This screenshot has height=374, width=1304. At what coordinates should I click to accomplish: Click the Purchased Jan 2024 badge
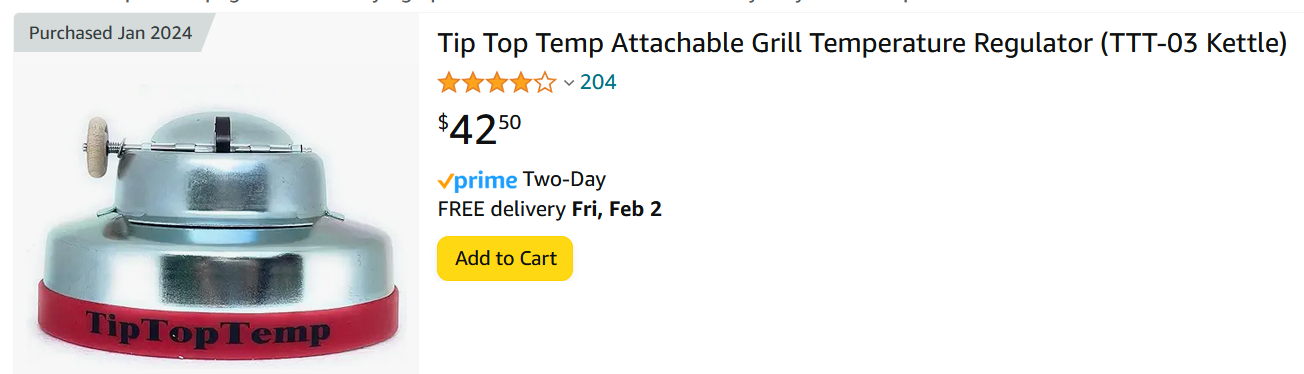click(x=110, y=33)
